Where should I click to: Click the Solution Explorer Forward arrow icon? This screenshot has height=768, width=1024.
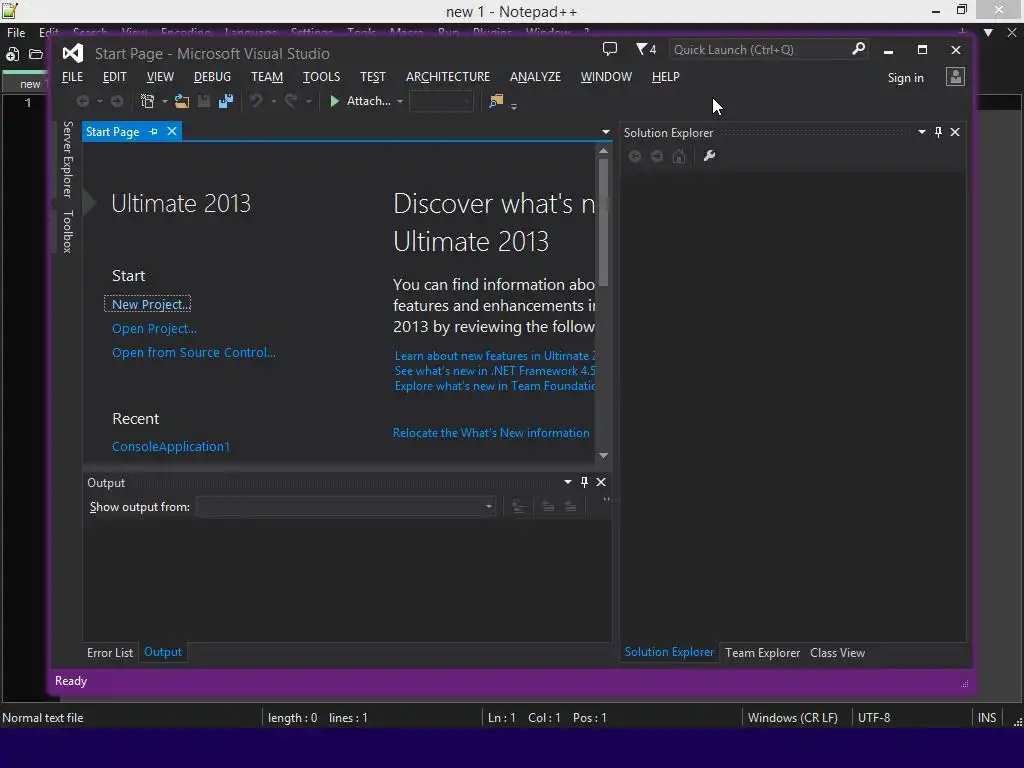[657, 156]
